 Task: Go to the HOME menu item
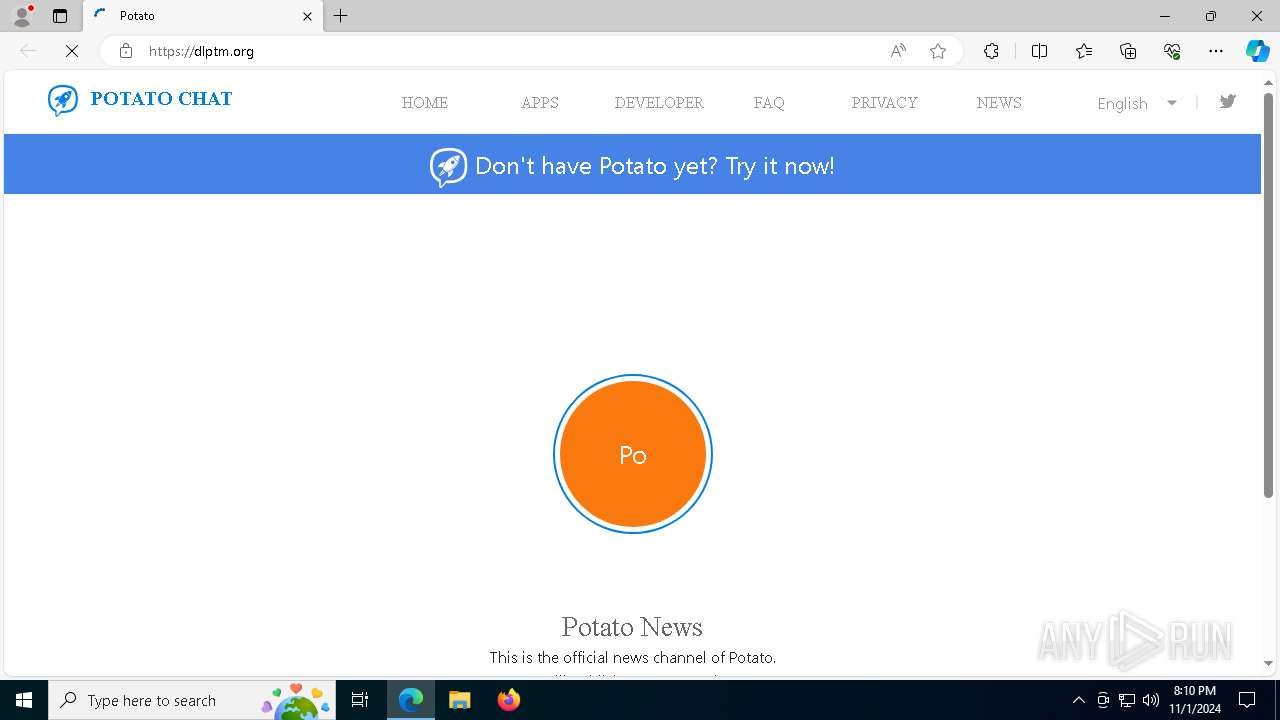click(425, 102)
